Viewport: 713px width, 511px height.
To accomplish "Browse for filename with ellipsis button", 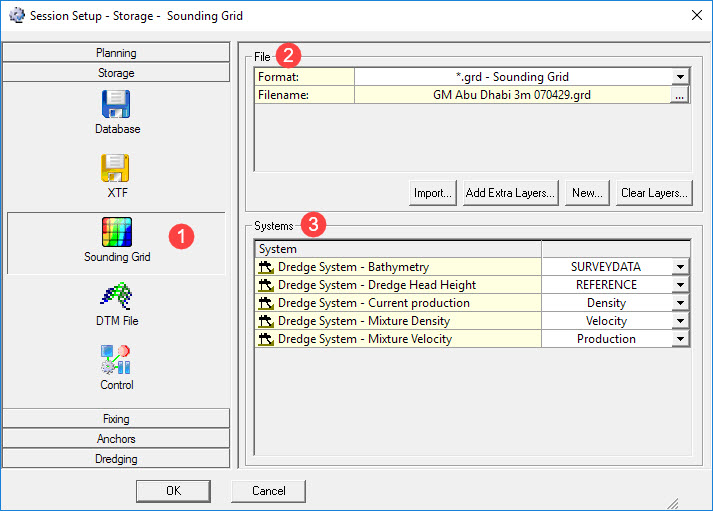I will (679, 95).
